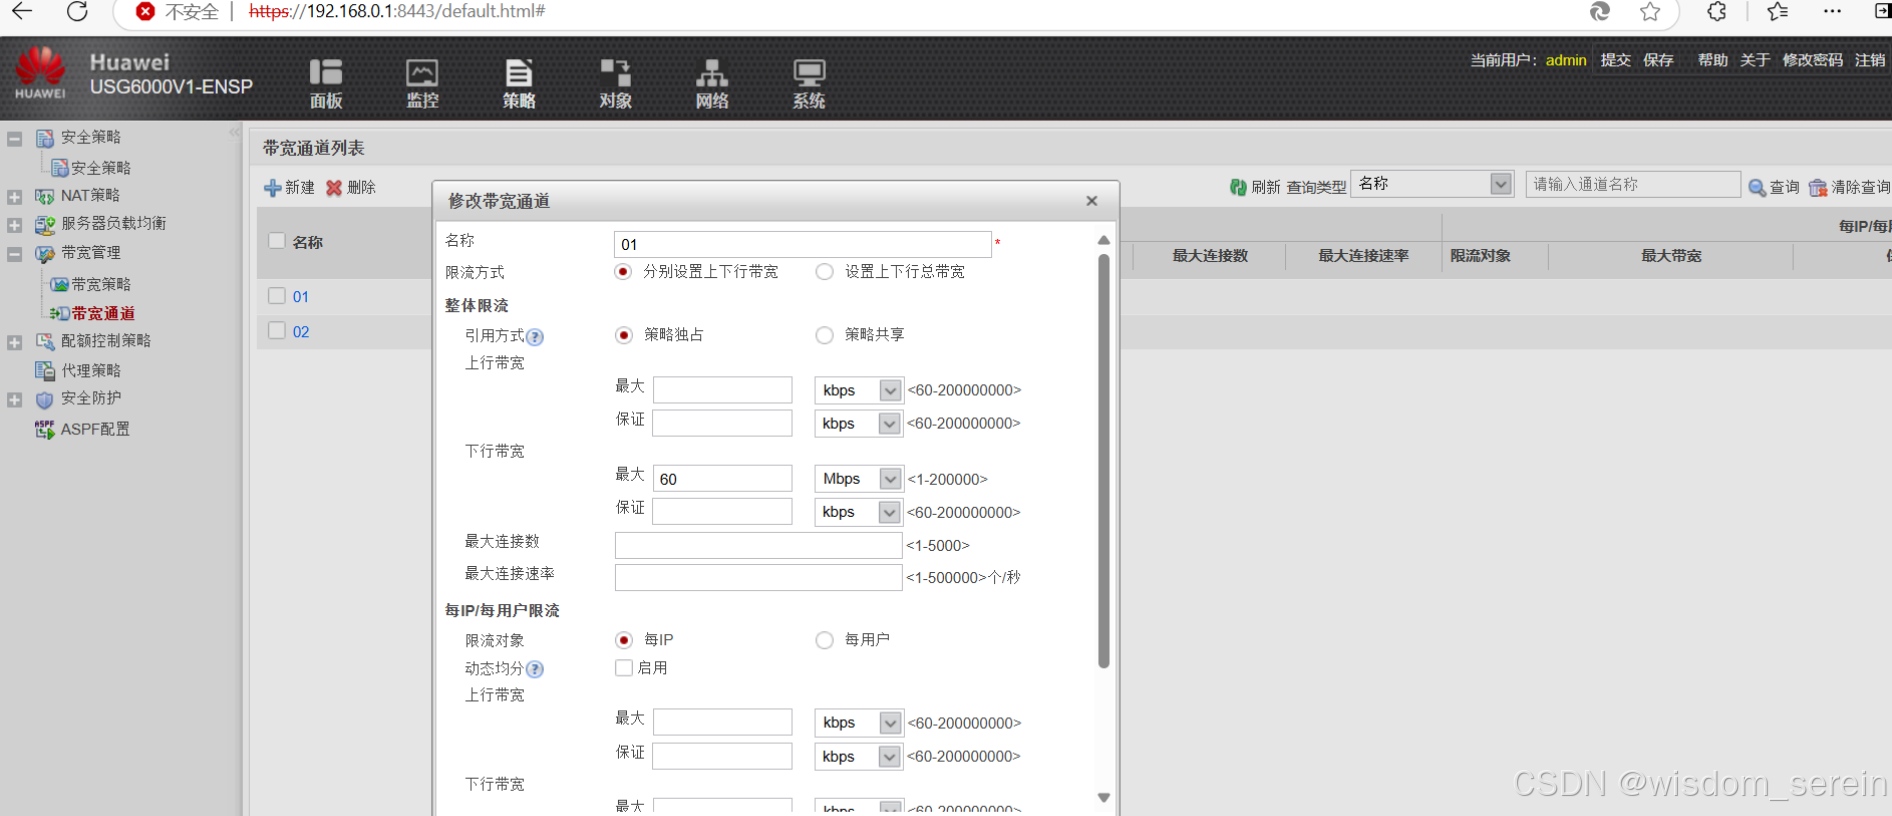Bookmark page with the star icon
Viewport: 1892px width, 816px height.
[1650, 11]
